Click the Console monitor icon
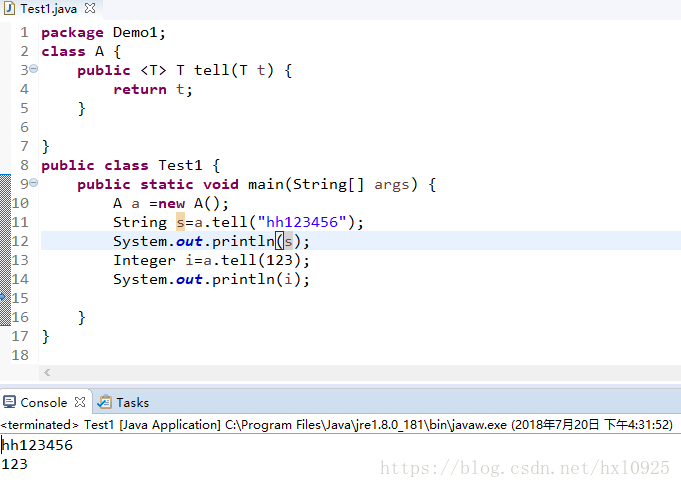The height and width of the screenshot is (488, 681). coord(9,402)
